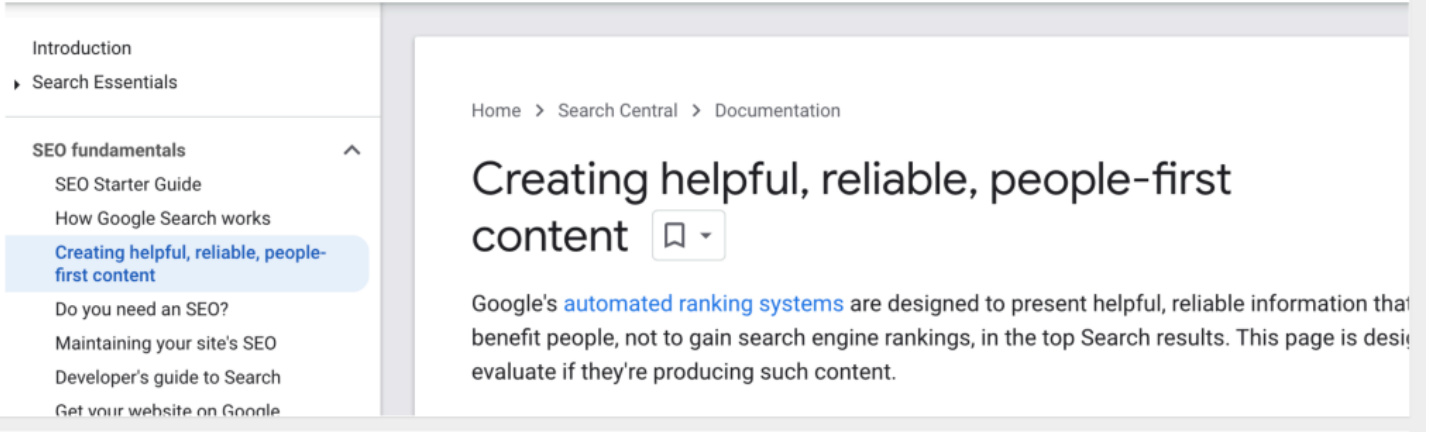Screen dimensions: 1431x435
Task: Open SEO Starter Guide
Action: (128, 184)
